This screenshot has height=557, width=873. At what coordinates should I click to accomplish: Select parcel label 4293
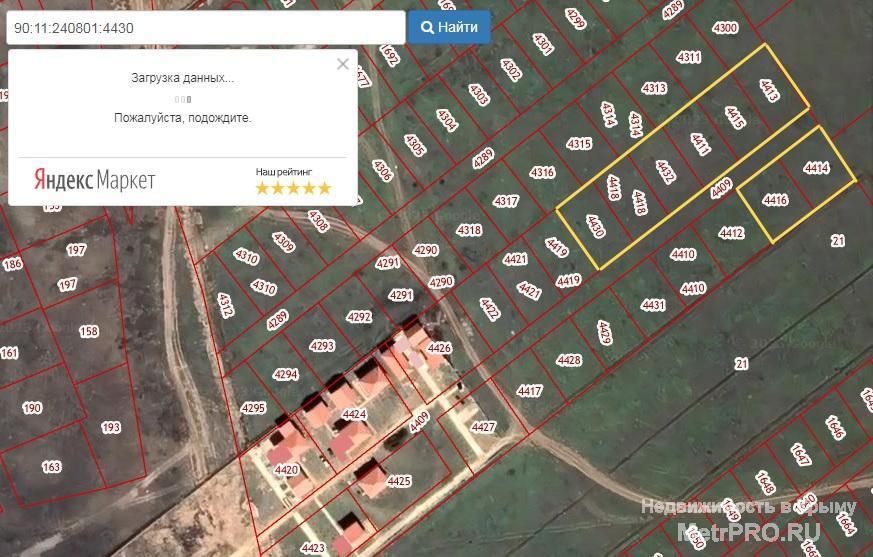click(x=322, y=346)
